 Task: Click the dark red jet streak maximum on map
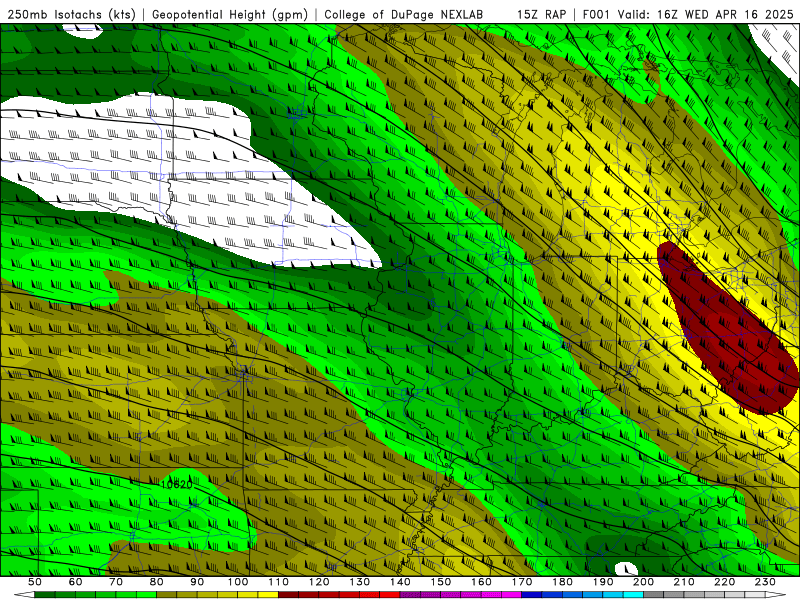tap(727, 327)
